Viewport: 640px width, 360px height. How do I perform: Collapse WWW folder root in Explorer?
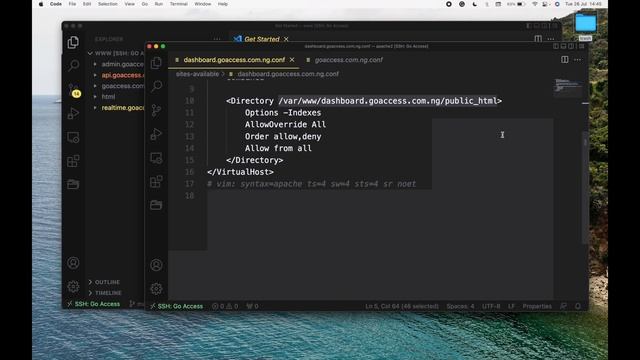pyautogui.click(x=116, y=53)
